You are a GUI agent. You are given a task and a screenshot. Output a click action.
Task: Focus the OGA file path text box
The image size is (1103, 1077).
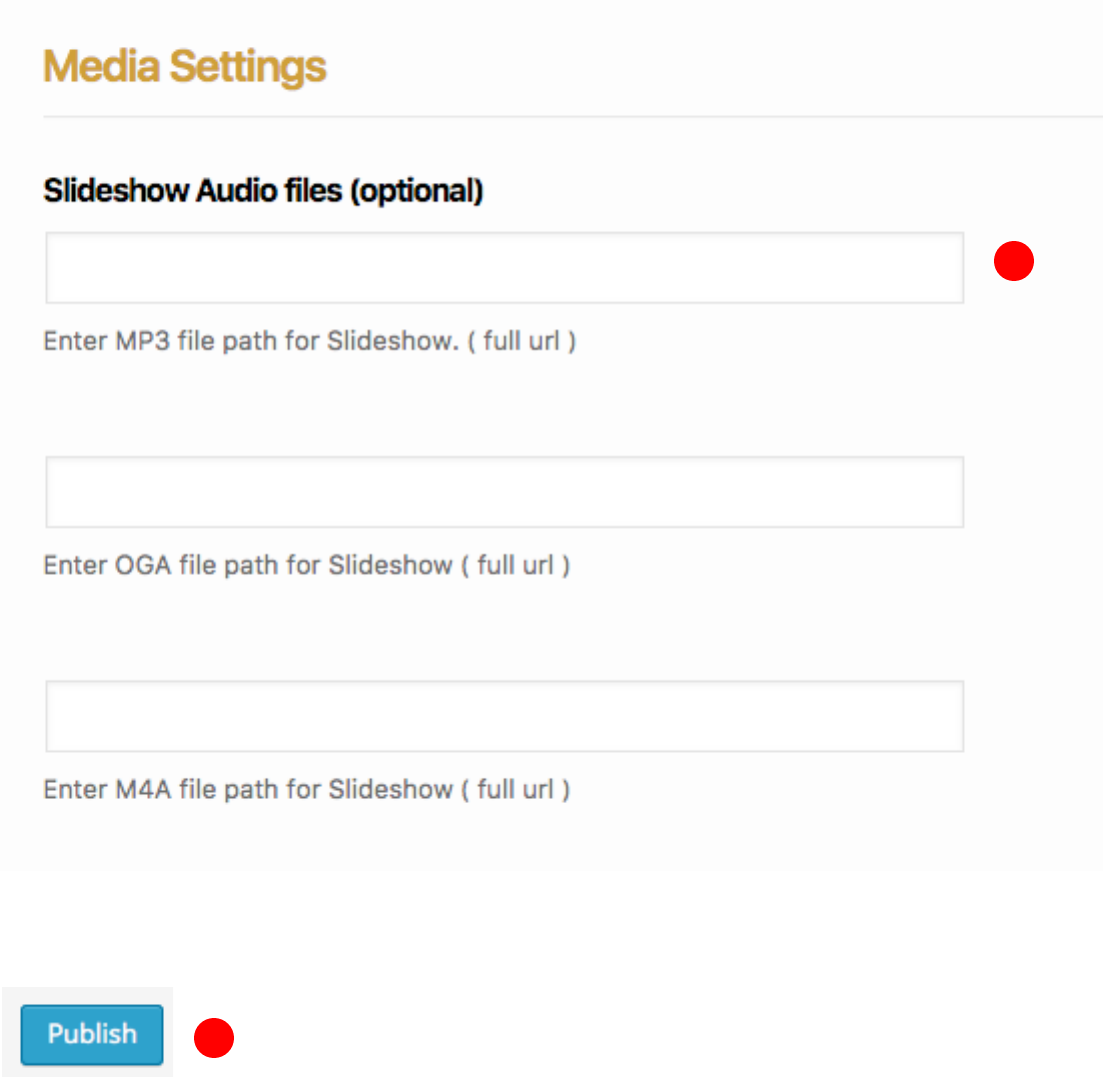click(504, 492)
